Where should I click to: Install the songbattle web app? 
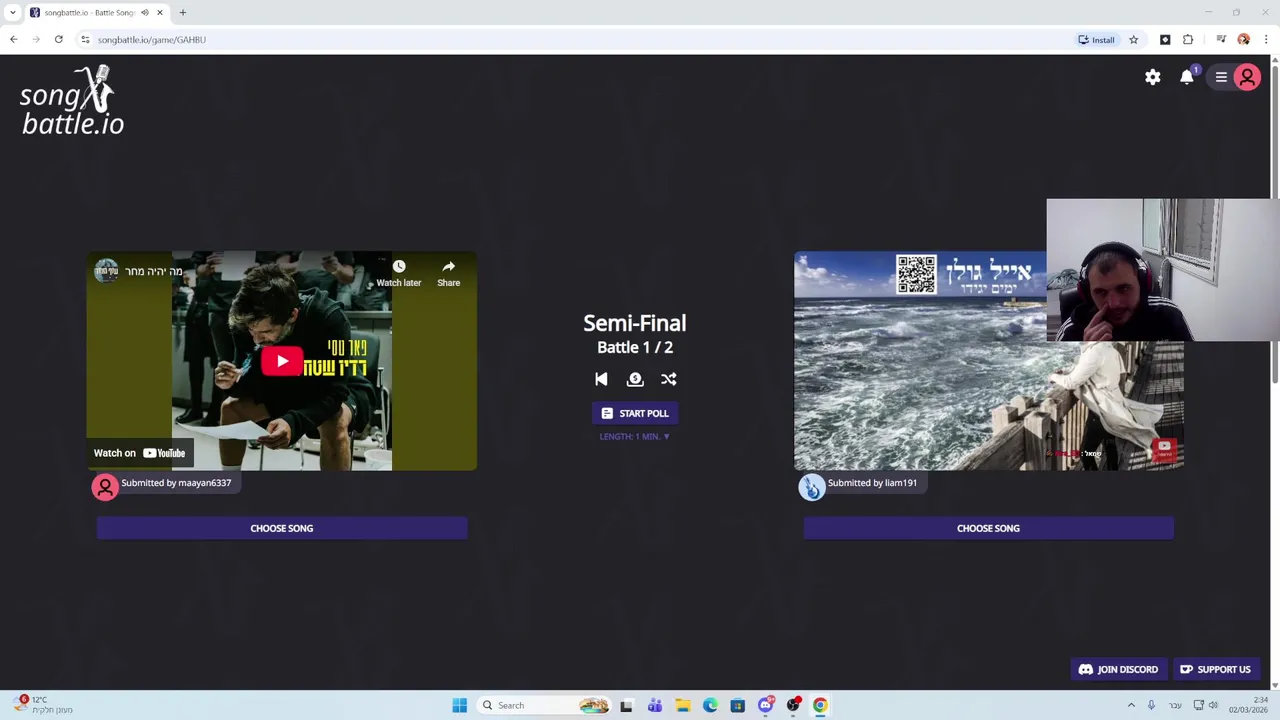1096,40
